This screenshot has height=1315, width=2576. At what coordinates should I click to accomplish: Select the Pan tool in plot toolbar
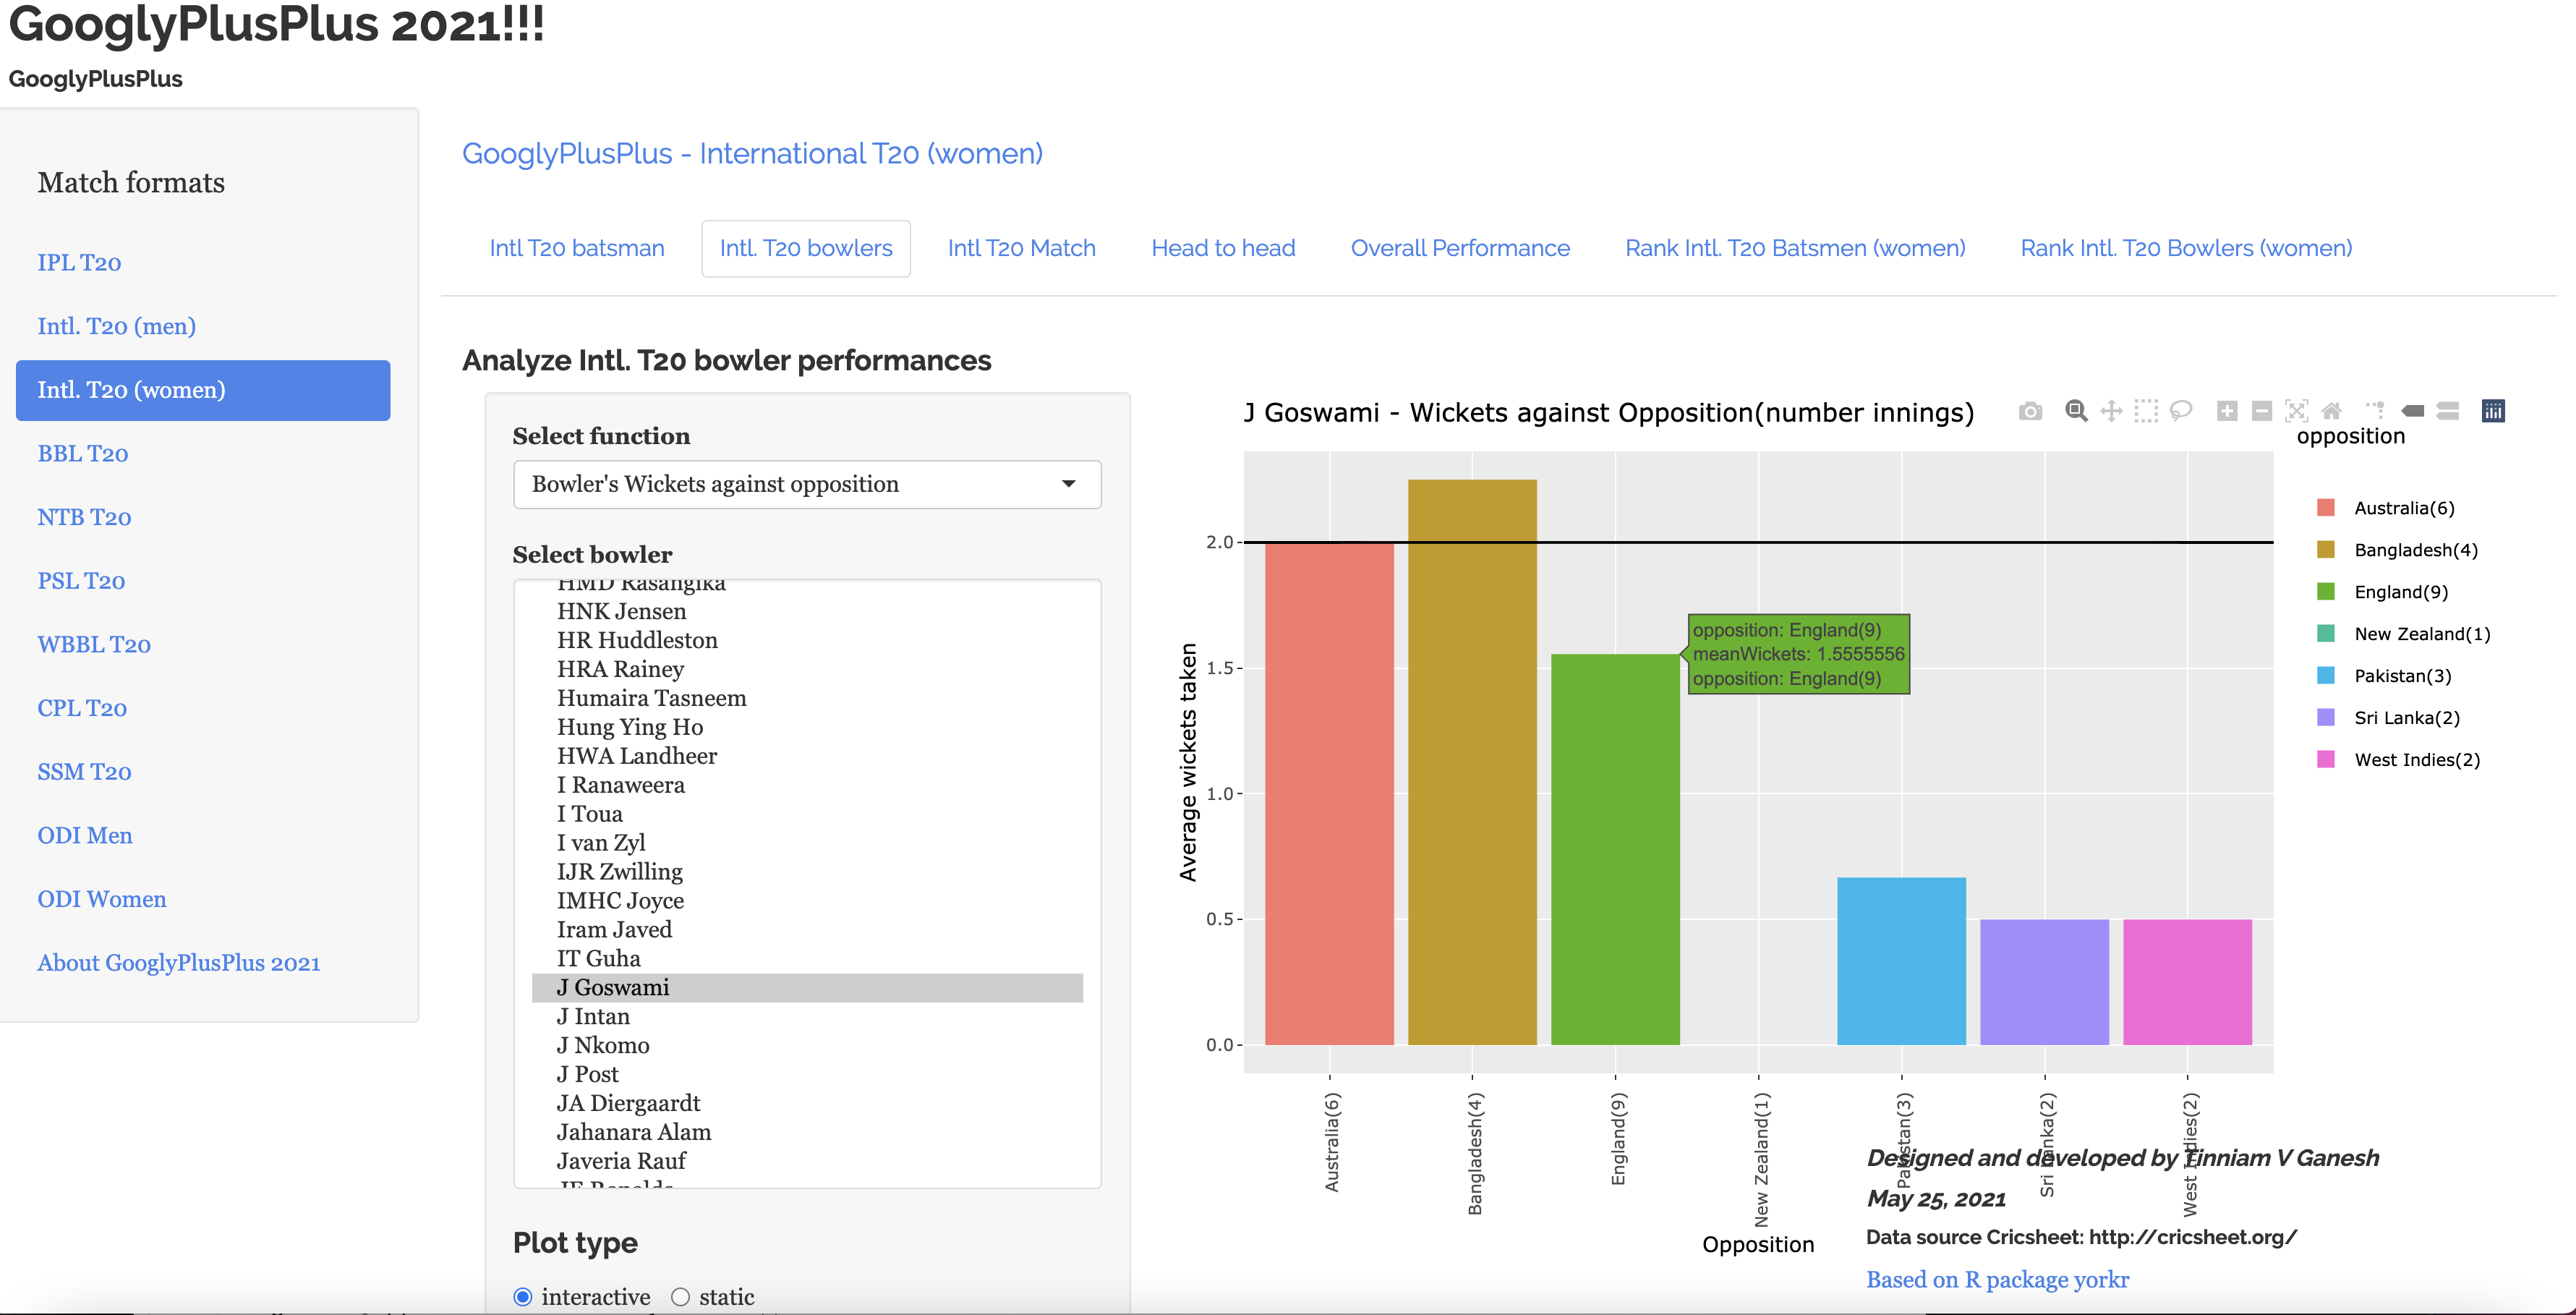(x=2111, y=411)
